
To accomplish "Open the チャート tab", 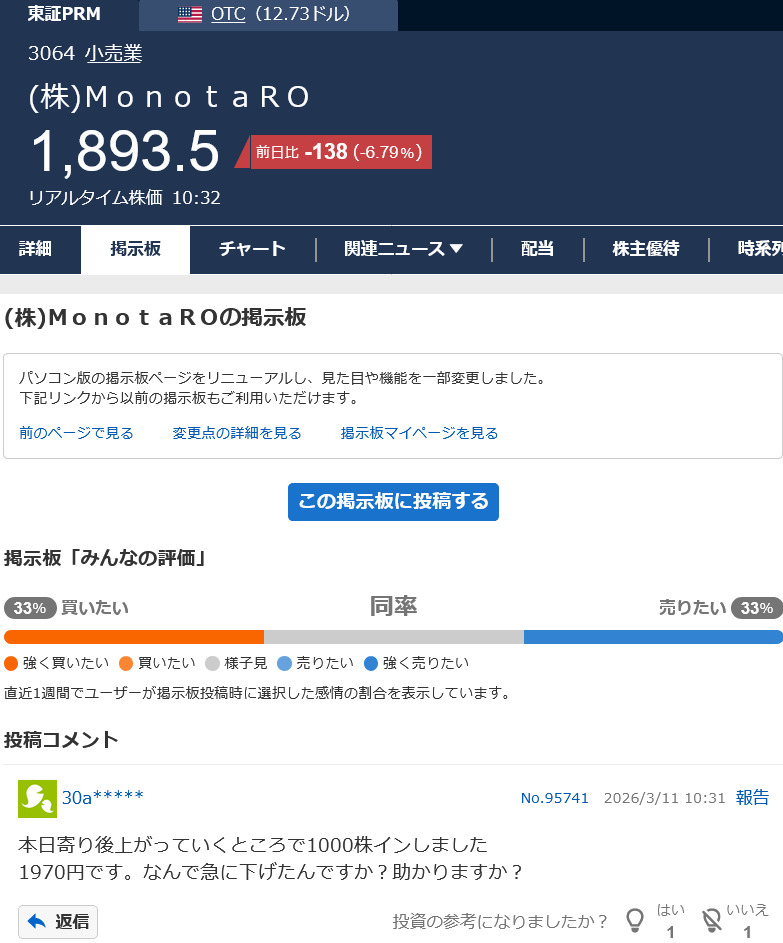I will point(252,250).
